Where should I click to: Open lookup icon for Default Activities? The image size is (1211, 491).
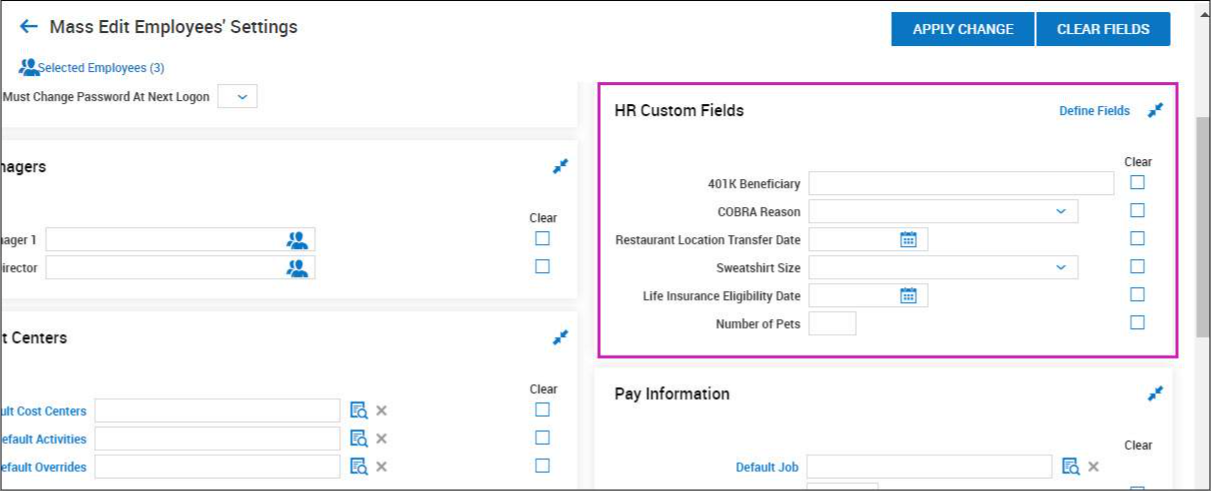pos(359,438)
